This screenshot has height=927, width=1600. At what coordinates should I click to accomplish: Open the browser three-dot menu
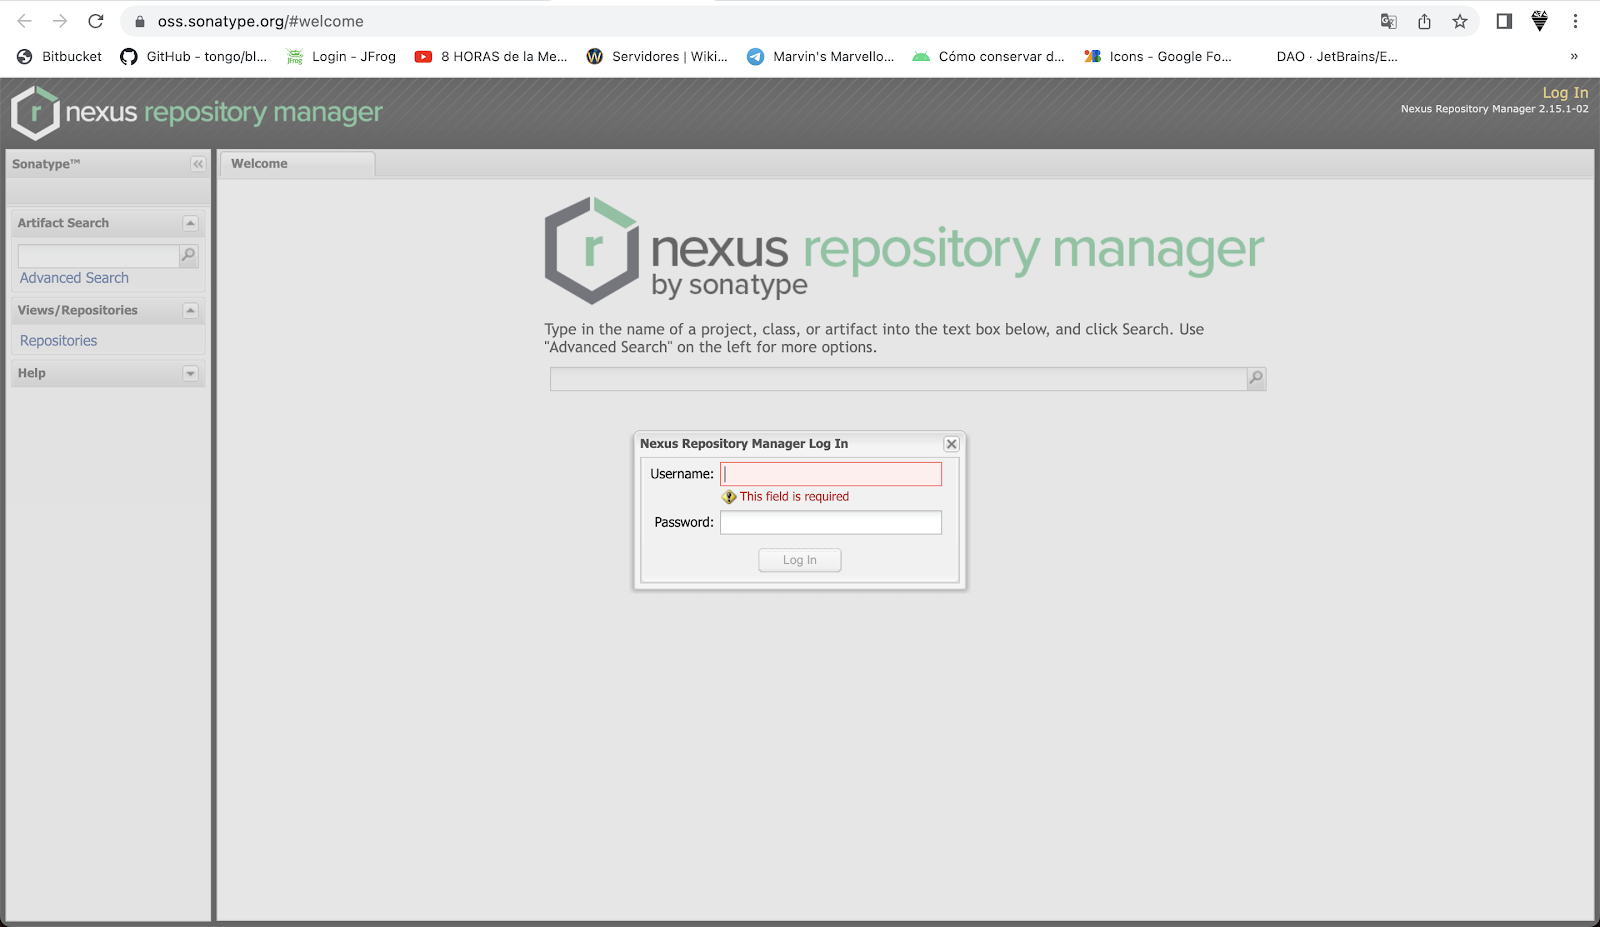pyautogui.click(x=1575, y=21)
